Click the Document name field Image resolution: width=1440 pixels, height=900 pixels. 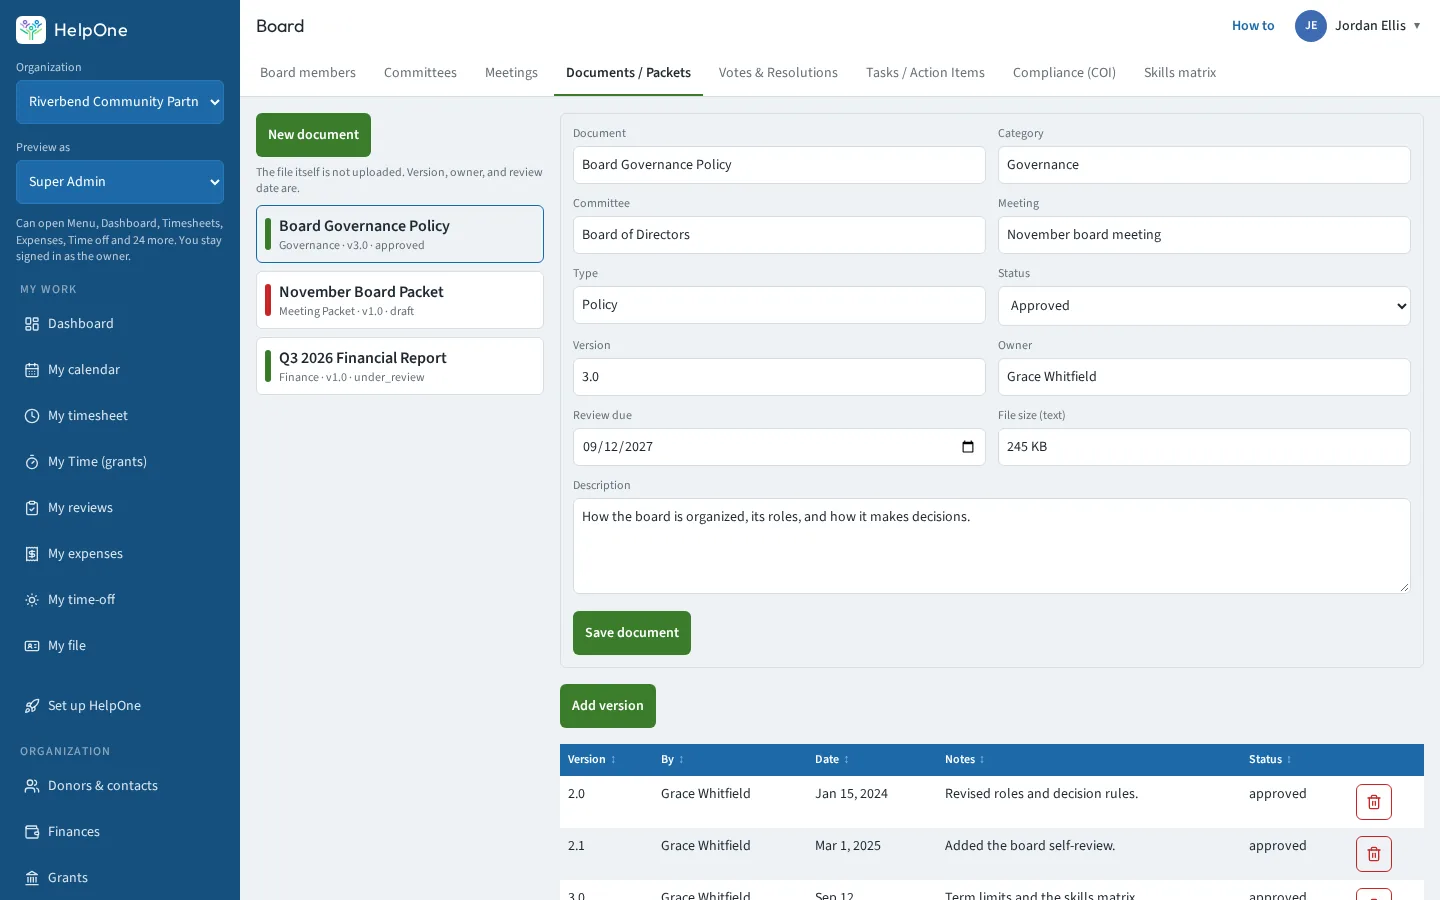779,165
